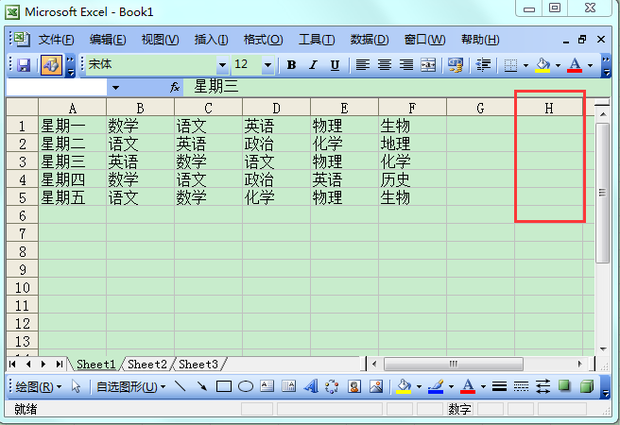620x425 pixels.
Task: Apply blue line color in drawing toolbar
Action: (x=436, y=386)
